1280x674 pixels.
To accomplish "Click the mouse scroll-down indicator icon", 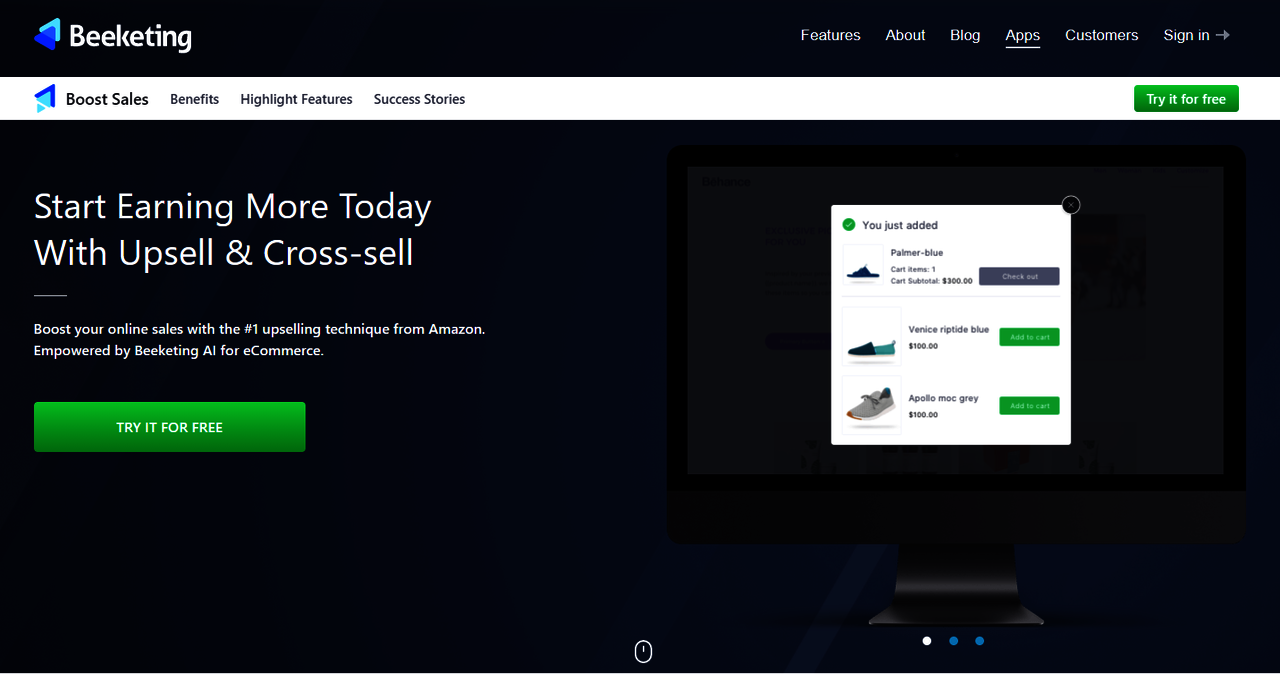I will coord(643,651).
